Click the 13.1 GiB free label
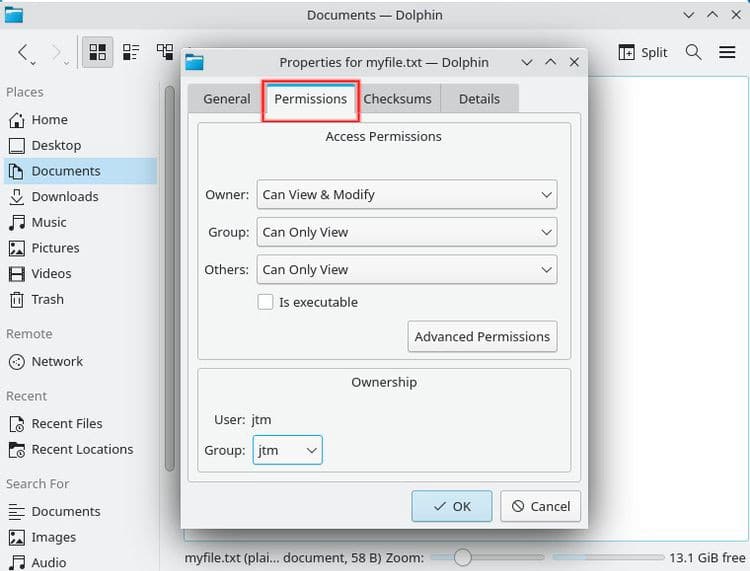750x571 pixels. (707, 558)
